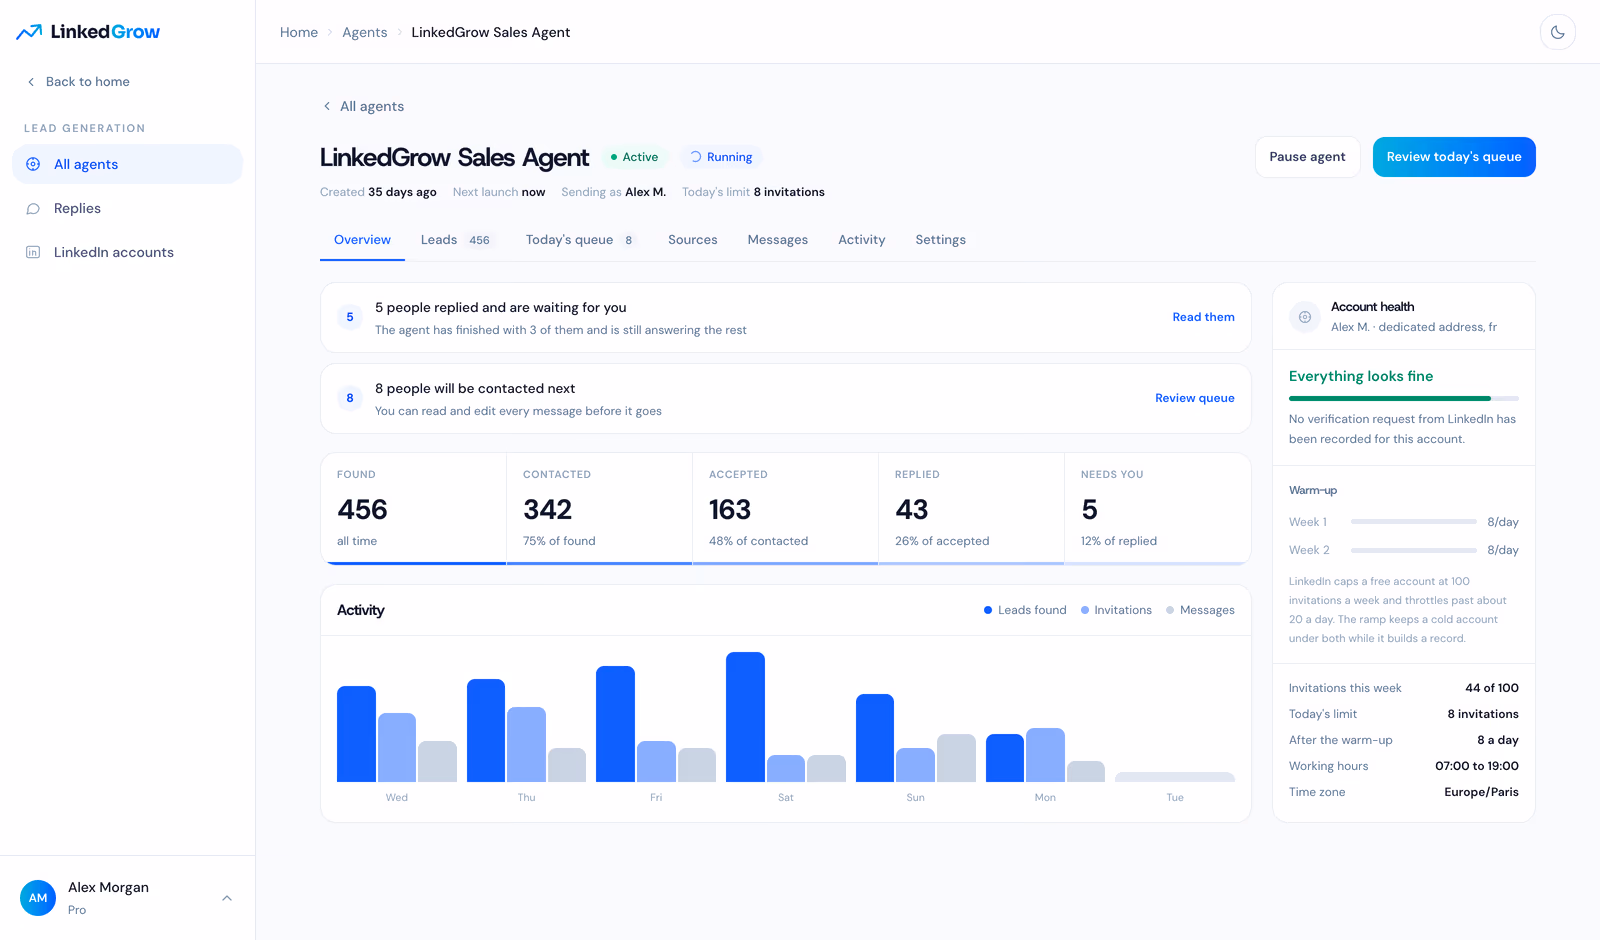This screenshot has height=940, width=1600.
Task: Click the Contacted 342 stat card
Action: coord(600,509)
